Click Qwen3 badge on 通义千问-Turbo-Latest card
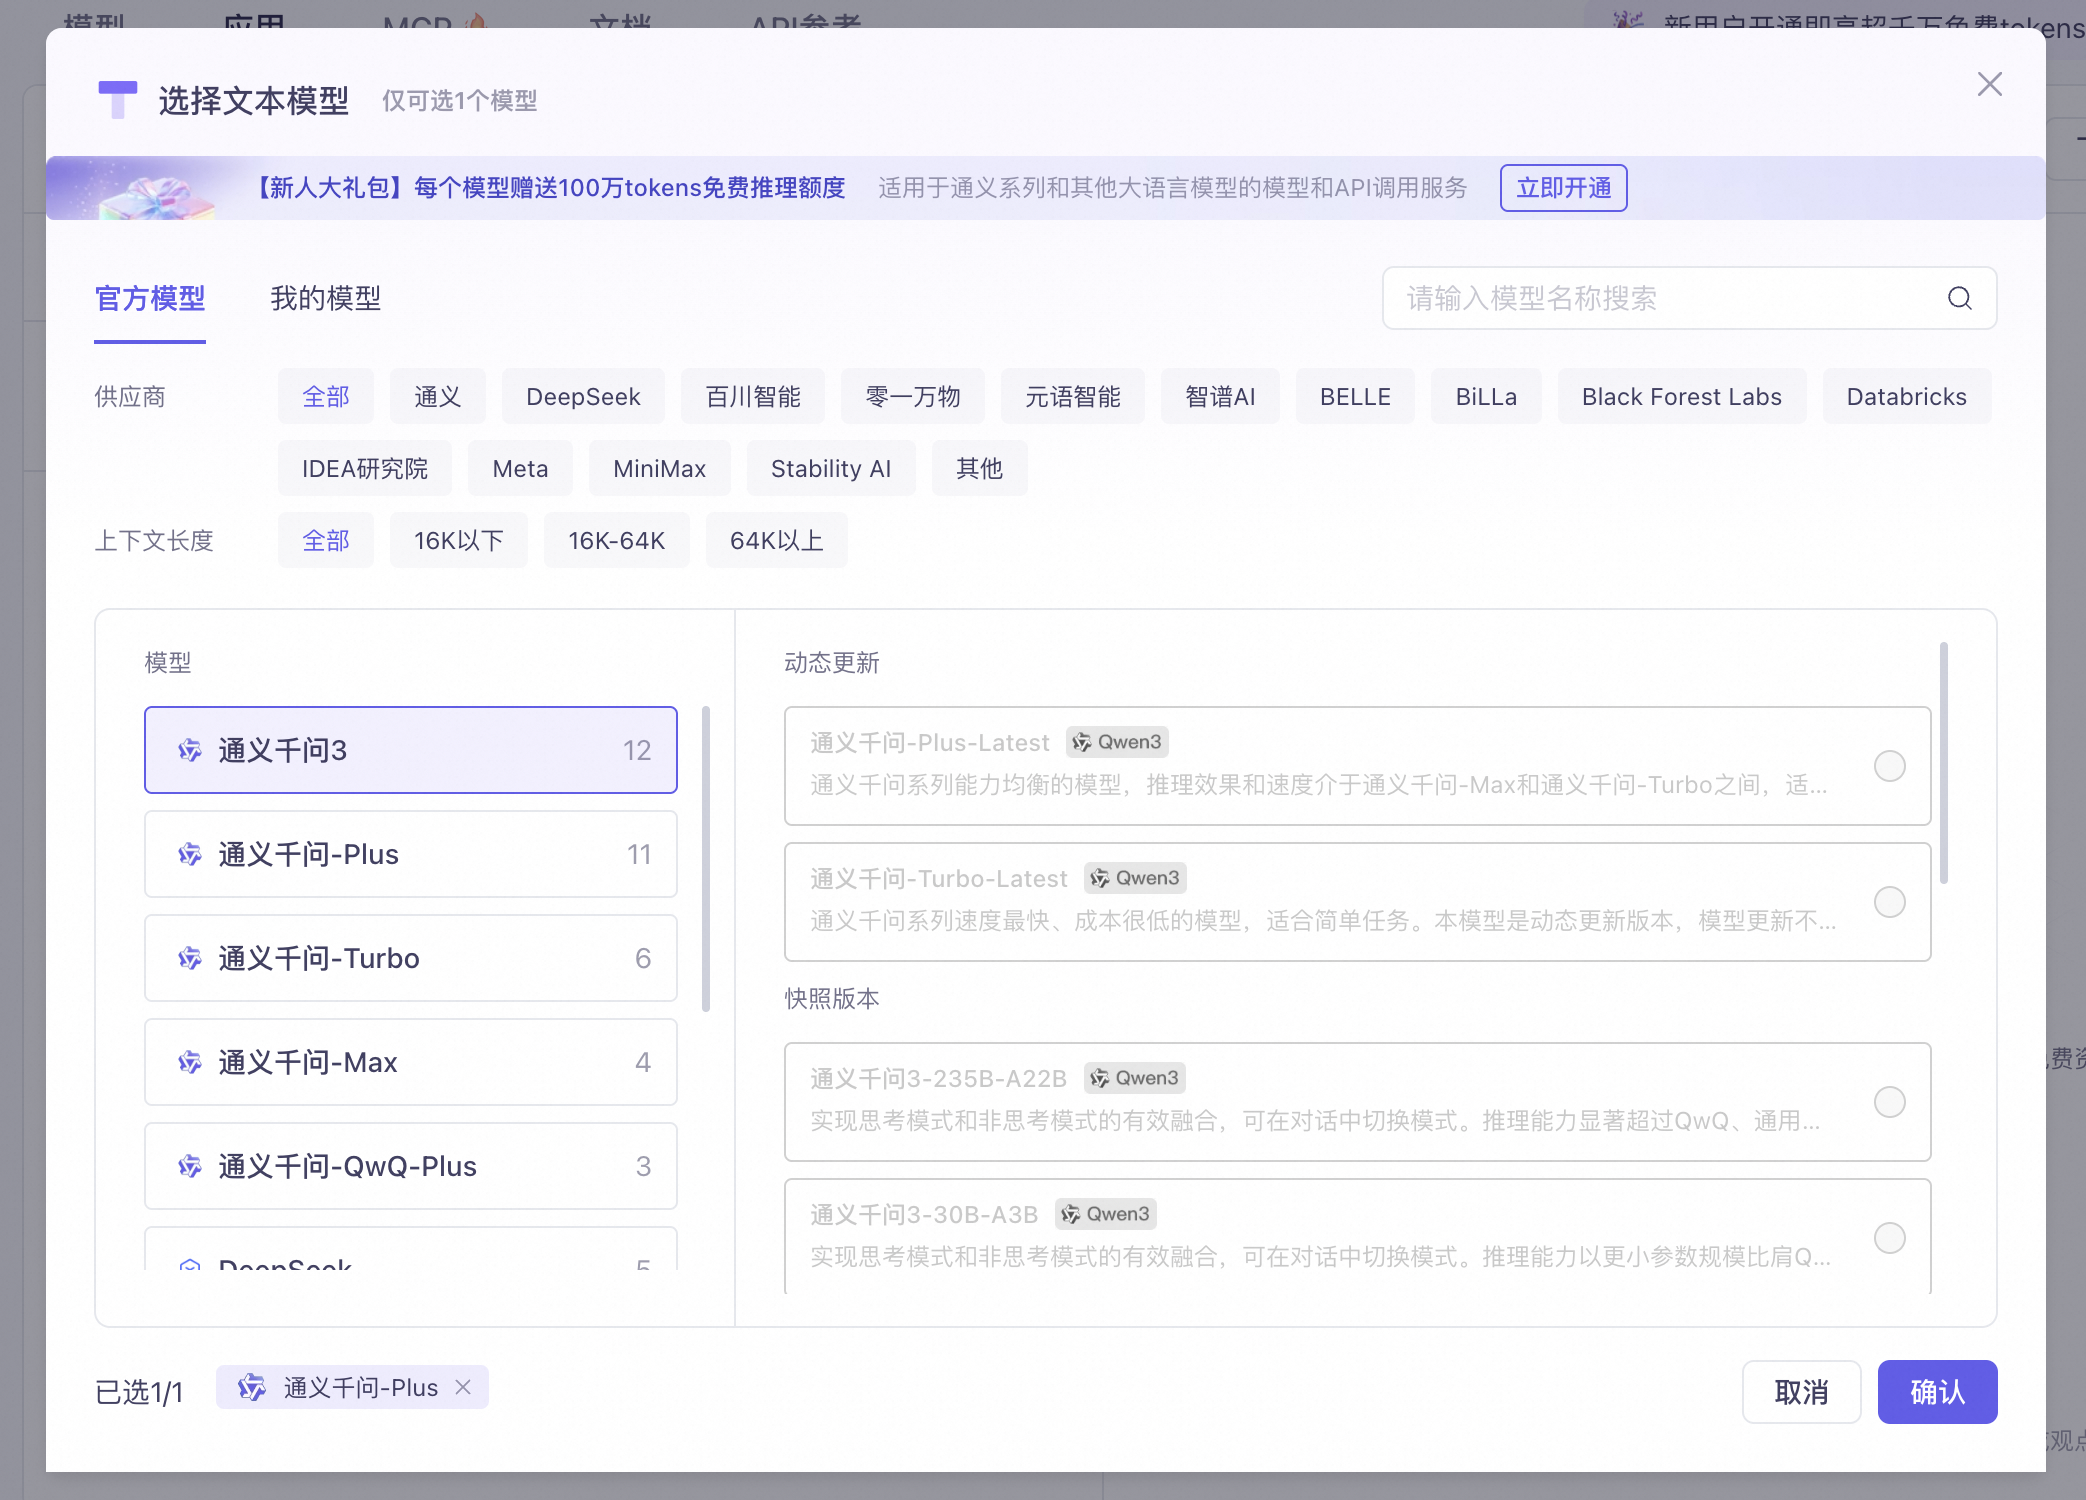This screenshot has height=1500, width=2086. click(x=1135, y=878)
